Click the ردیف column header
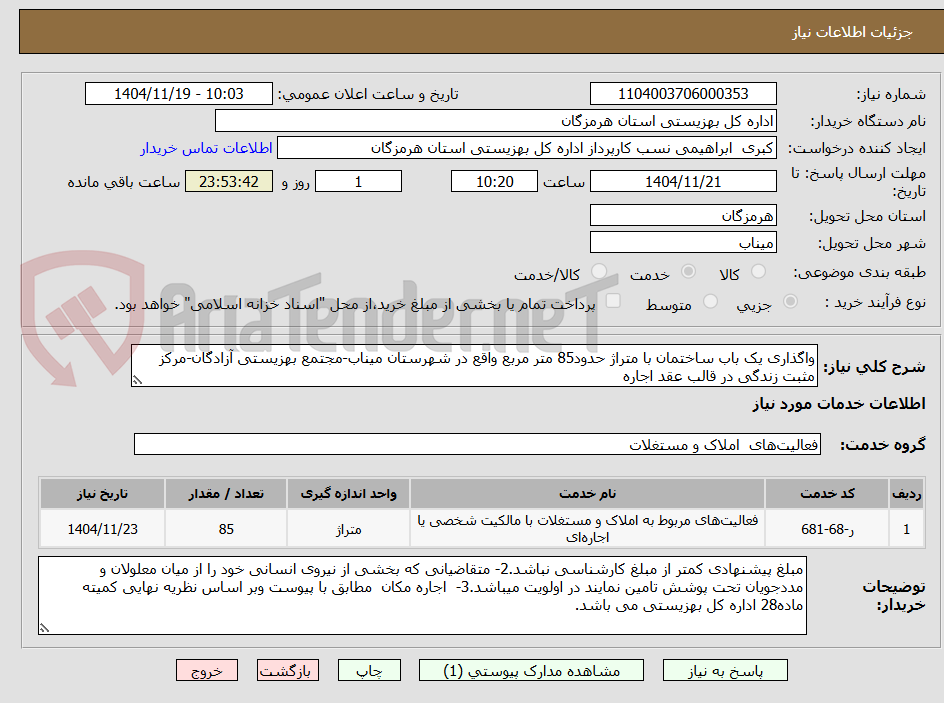This screenshot has width=944, height=703. 907,494
